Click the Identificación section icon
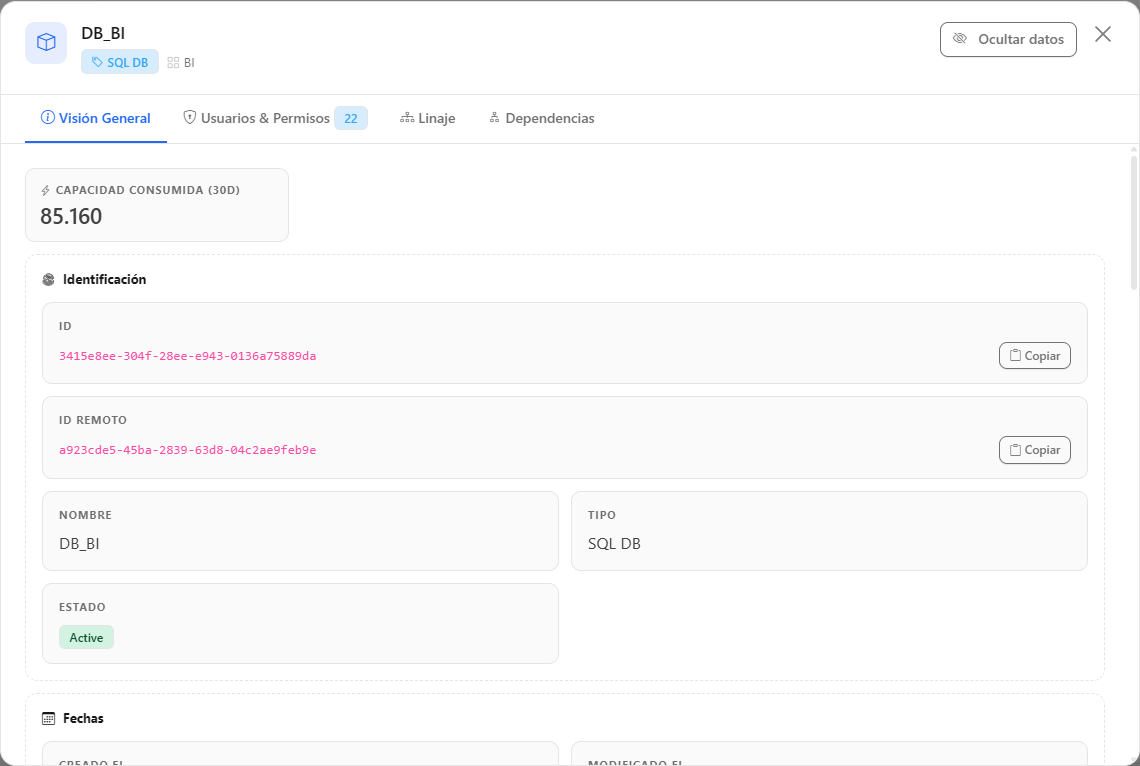The width and height of the screenshot is (1140, 766). tap(49, 280)
